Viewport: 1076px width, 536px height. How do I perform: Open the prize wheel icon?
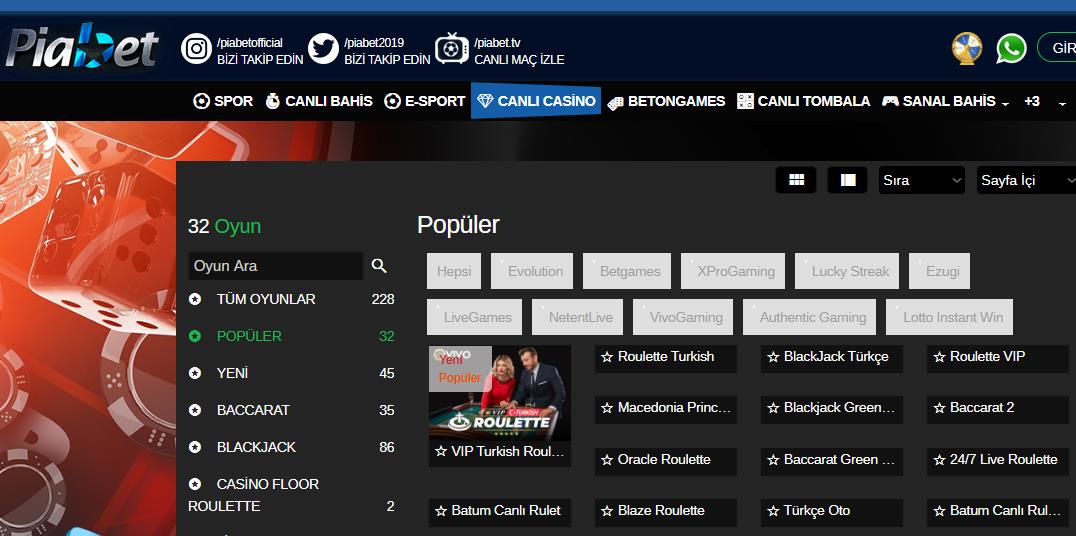coord(967,49)
